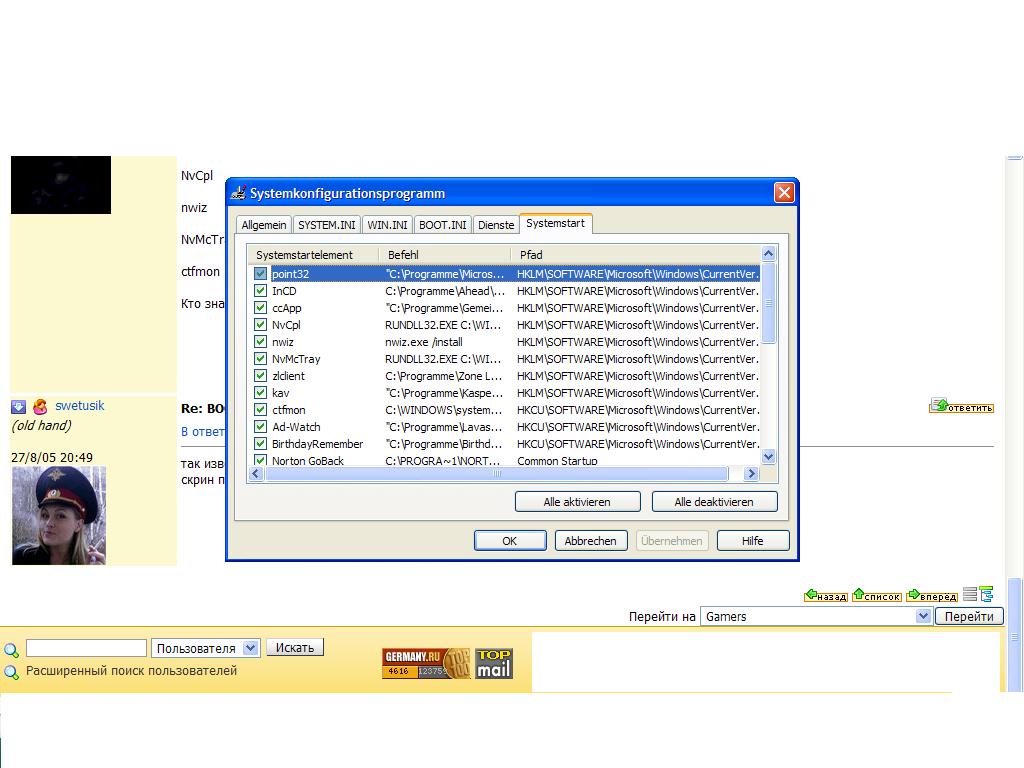Switch to the BOOT.INI tab
The width and height of the screenshot is (1024, 768).
pyautogui.click(x=442, y=225)
